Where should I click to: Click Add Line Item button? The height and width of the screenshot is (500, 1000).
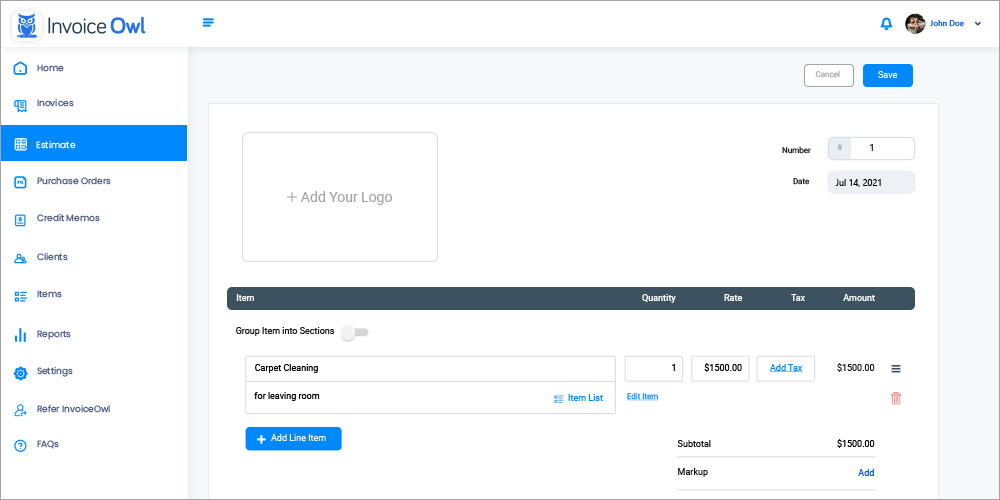click(x=293, y=439)
